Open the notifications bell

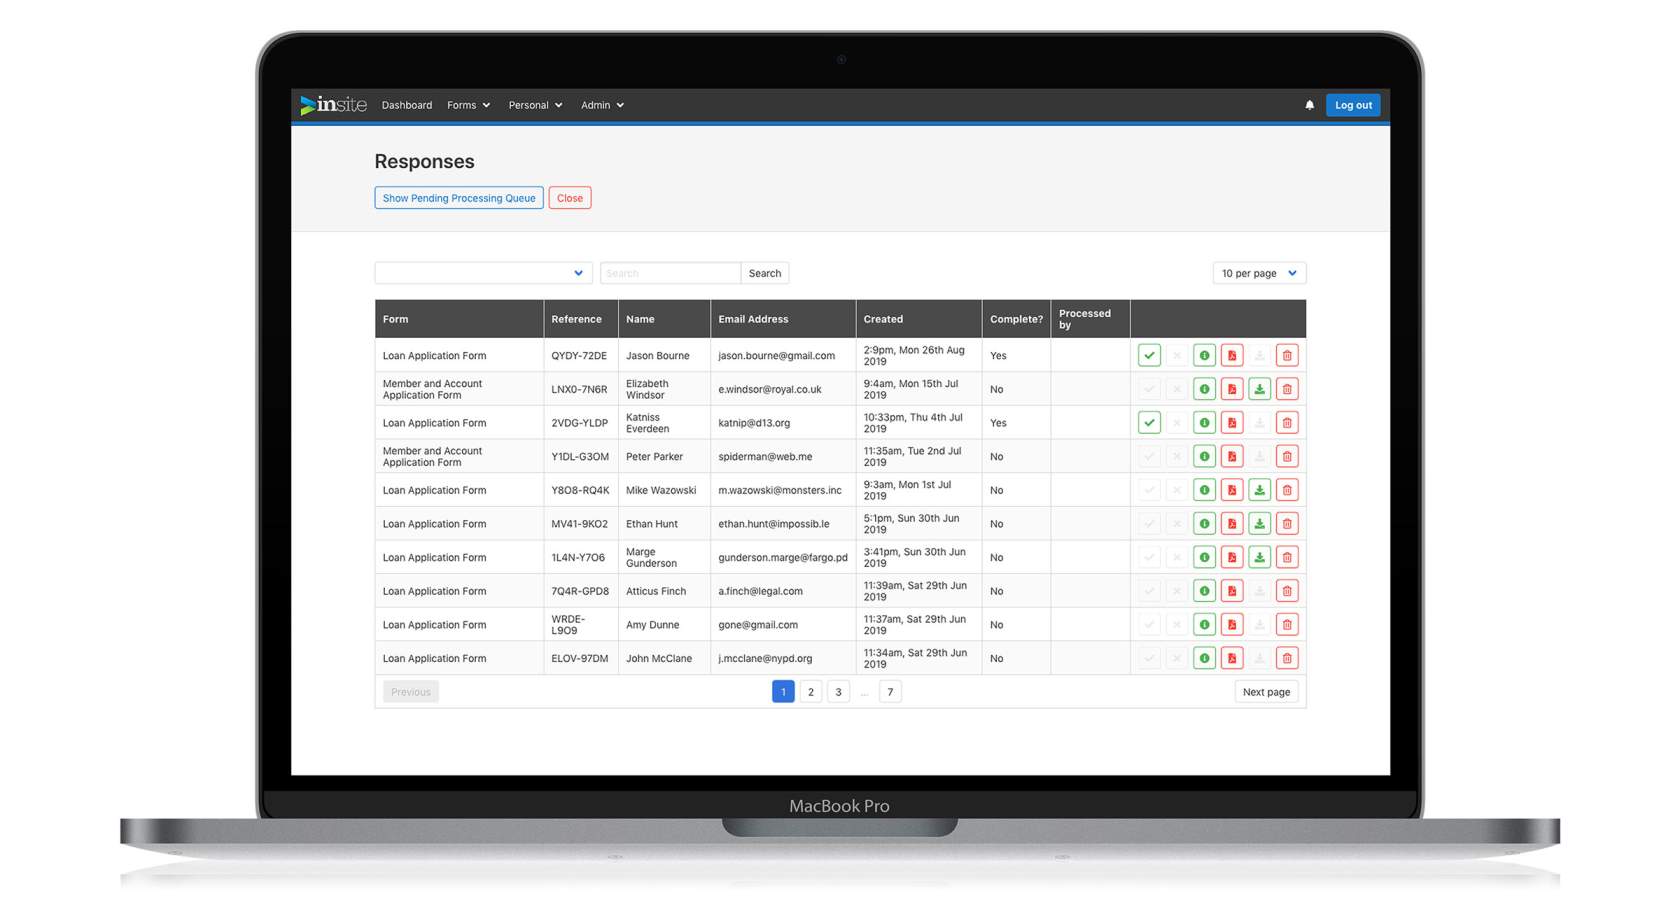(x=1309, y=105)
